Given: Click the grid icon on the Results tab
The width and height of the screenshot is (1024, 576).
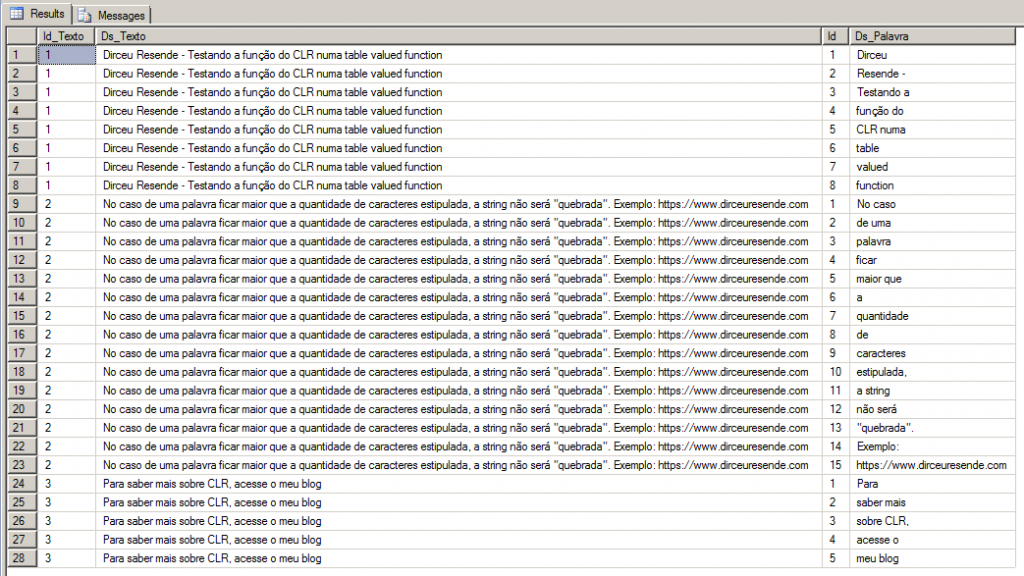Looking at the screenshot, I should 14,14.
